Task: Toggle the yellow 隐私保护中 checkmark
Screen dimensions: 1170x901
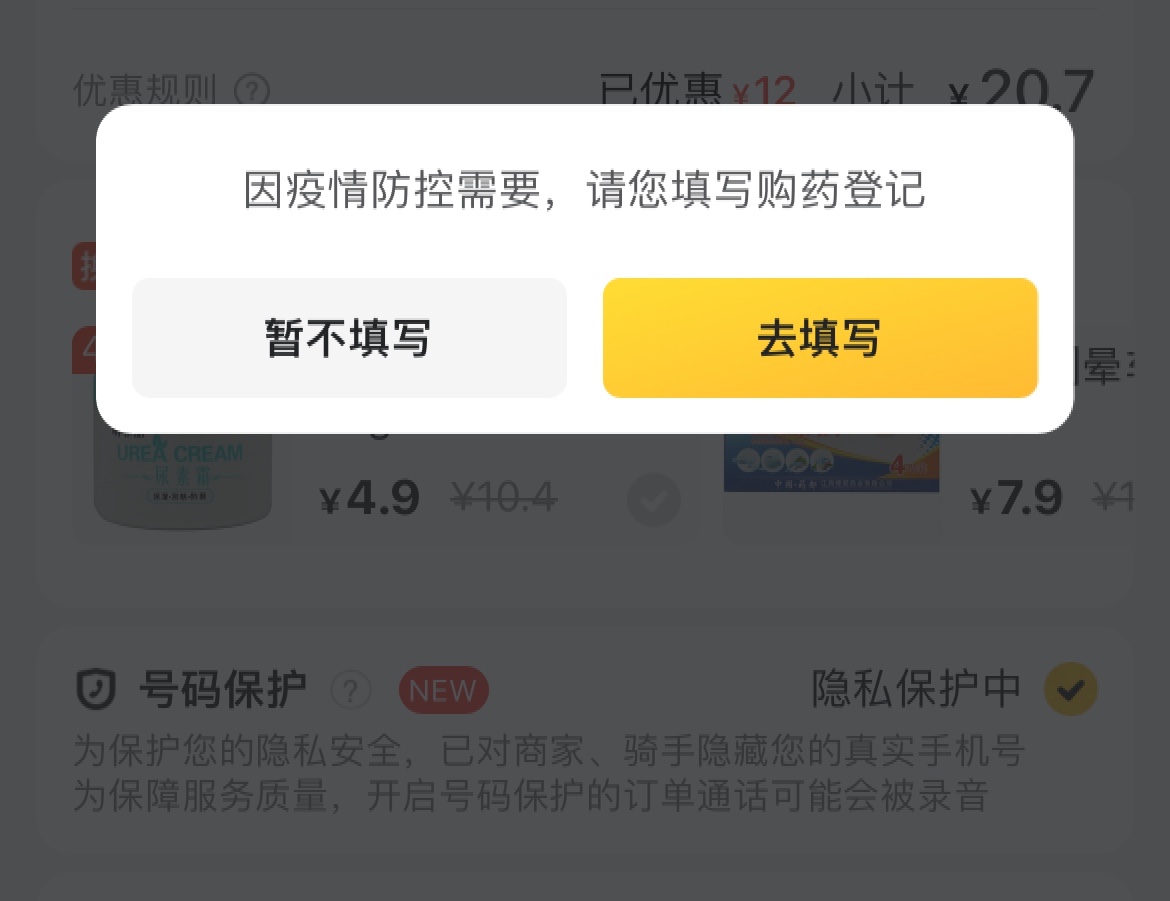Action: tap(1070, 689)
